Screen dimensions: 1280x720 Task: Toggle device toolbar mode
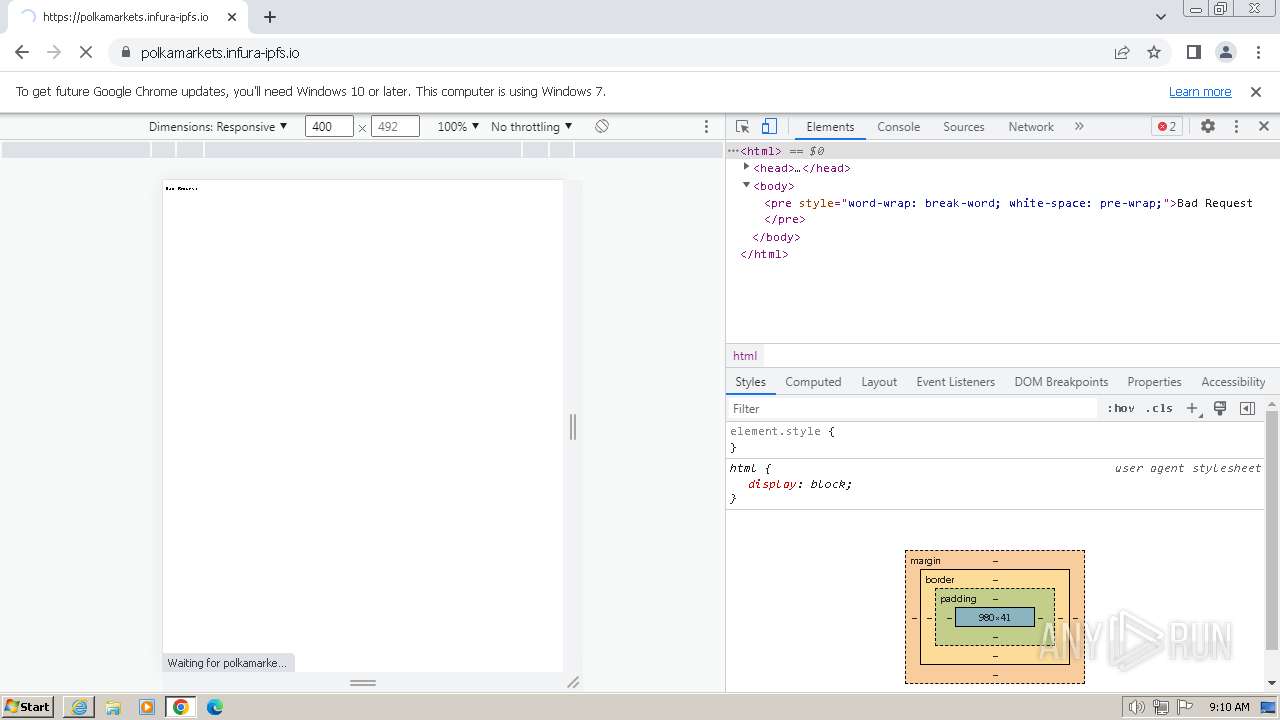click(x=769, y=126)
